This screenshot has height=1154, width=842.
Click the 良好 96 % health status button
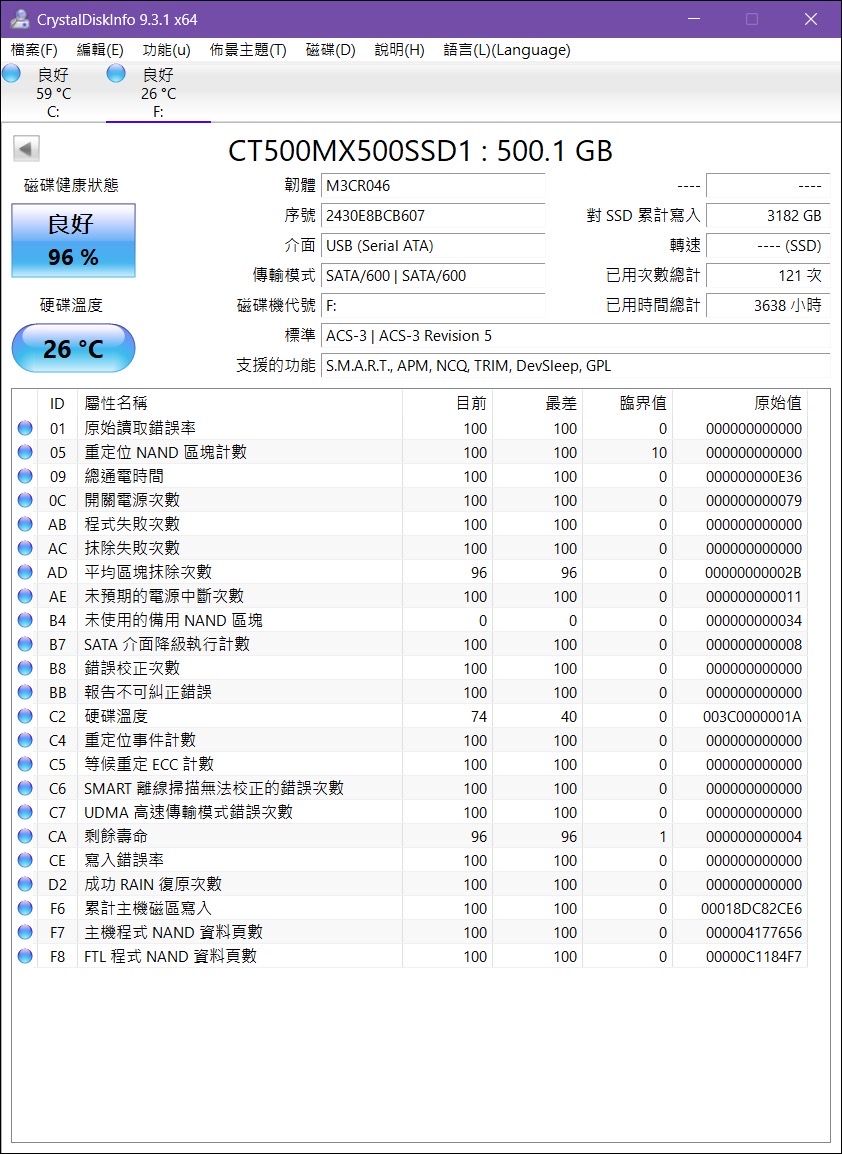coord(73,241)
